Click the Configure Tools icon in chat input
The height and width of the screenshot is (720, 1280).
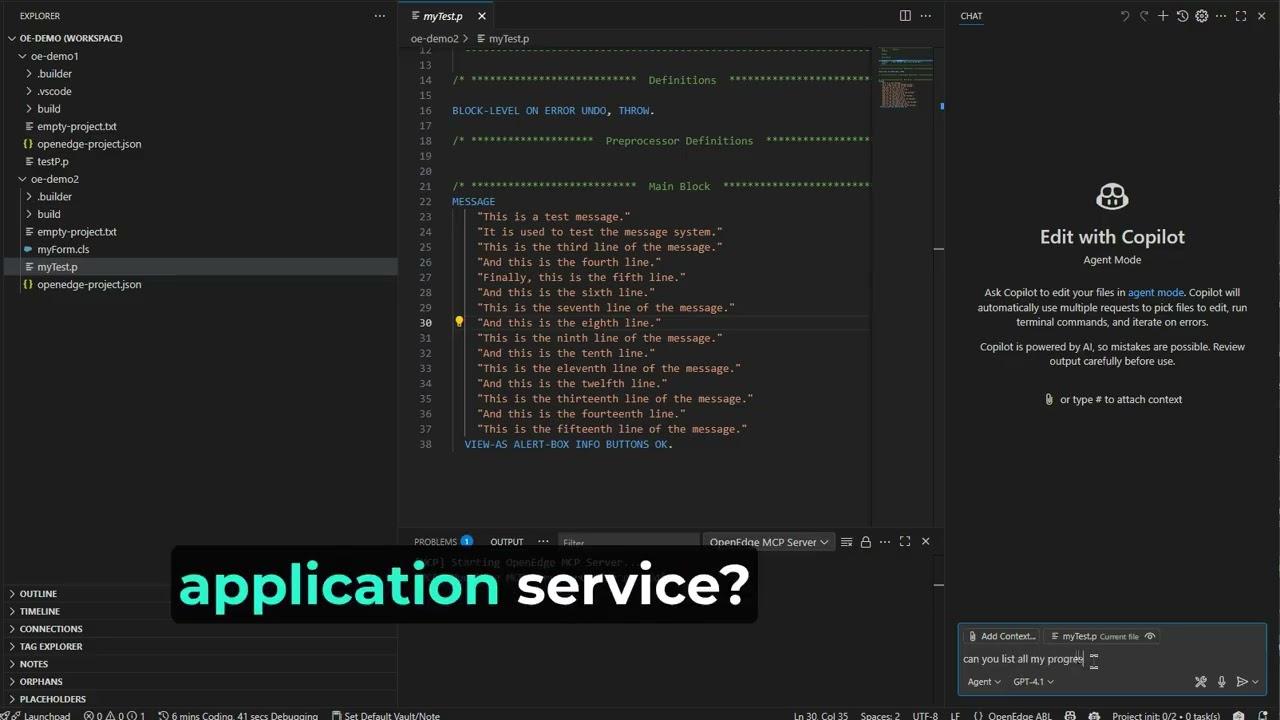(1201, 682)
